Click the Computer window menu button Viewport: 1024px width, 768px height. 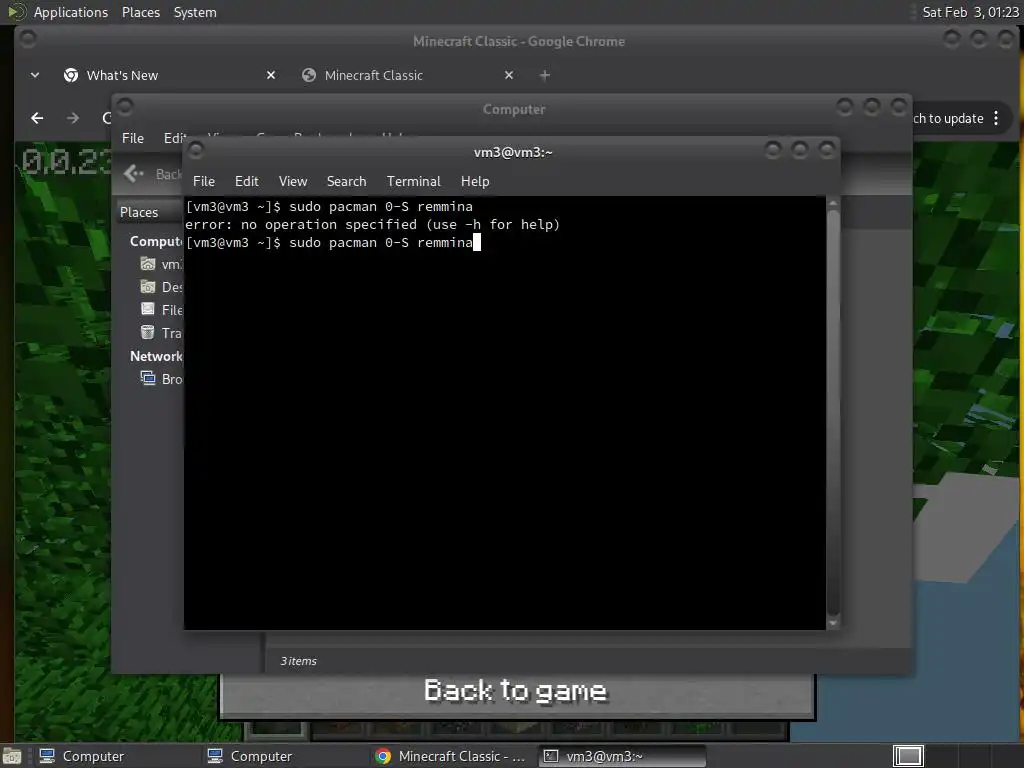click(x=125, y=106)
